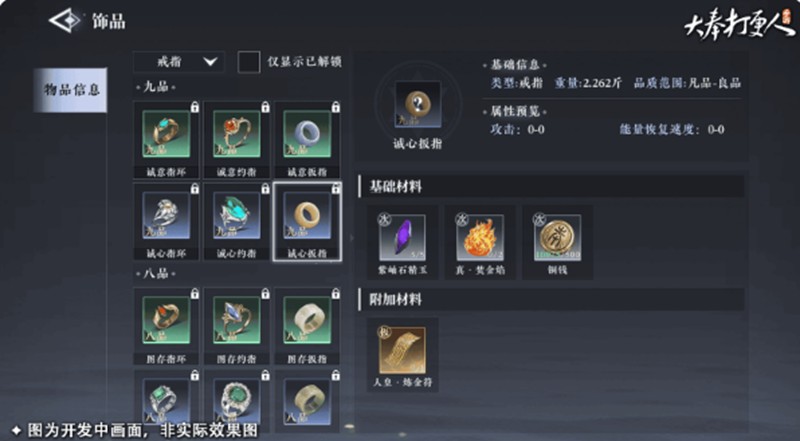800x441 pixels.
Task: Collapse the 九品 section header
Action: [x=156, y=87]
